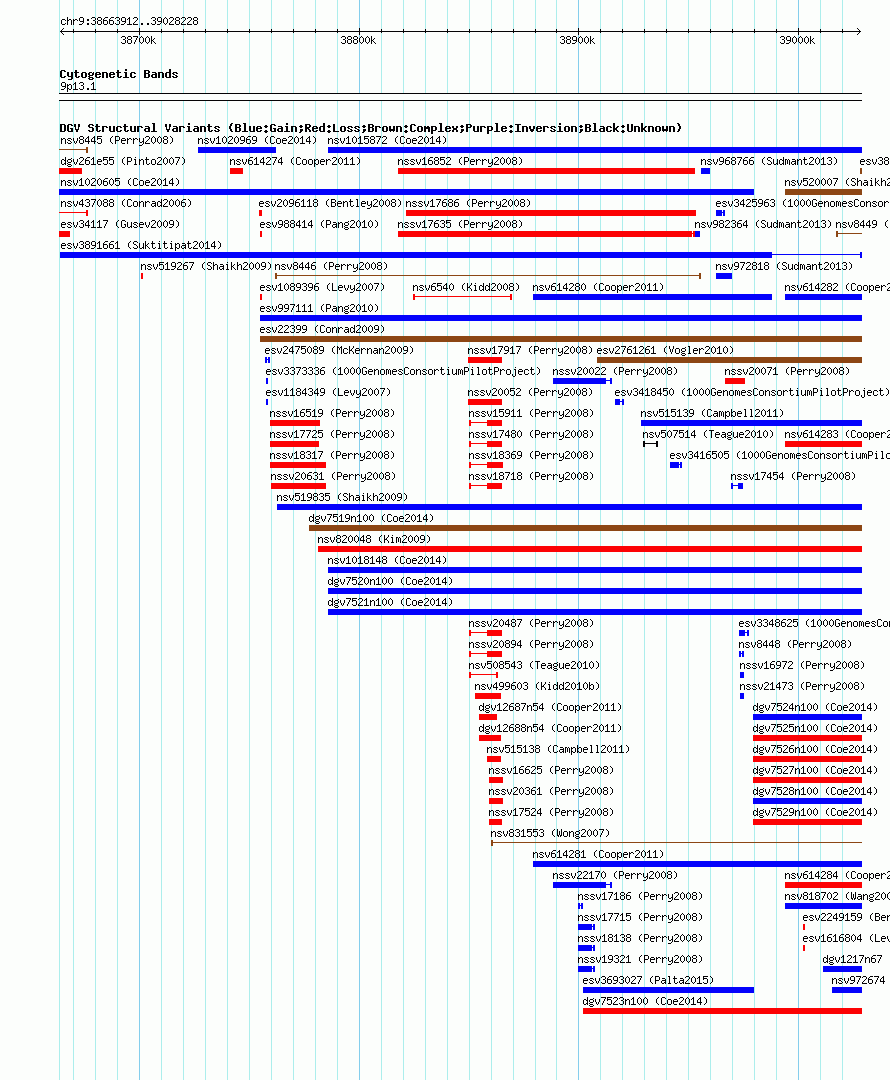890x1080 pixels.
Task: Click the esv2096118 (Bentley2008) label
Action: coord(330,203)
